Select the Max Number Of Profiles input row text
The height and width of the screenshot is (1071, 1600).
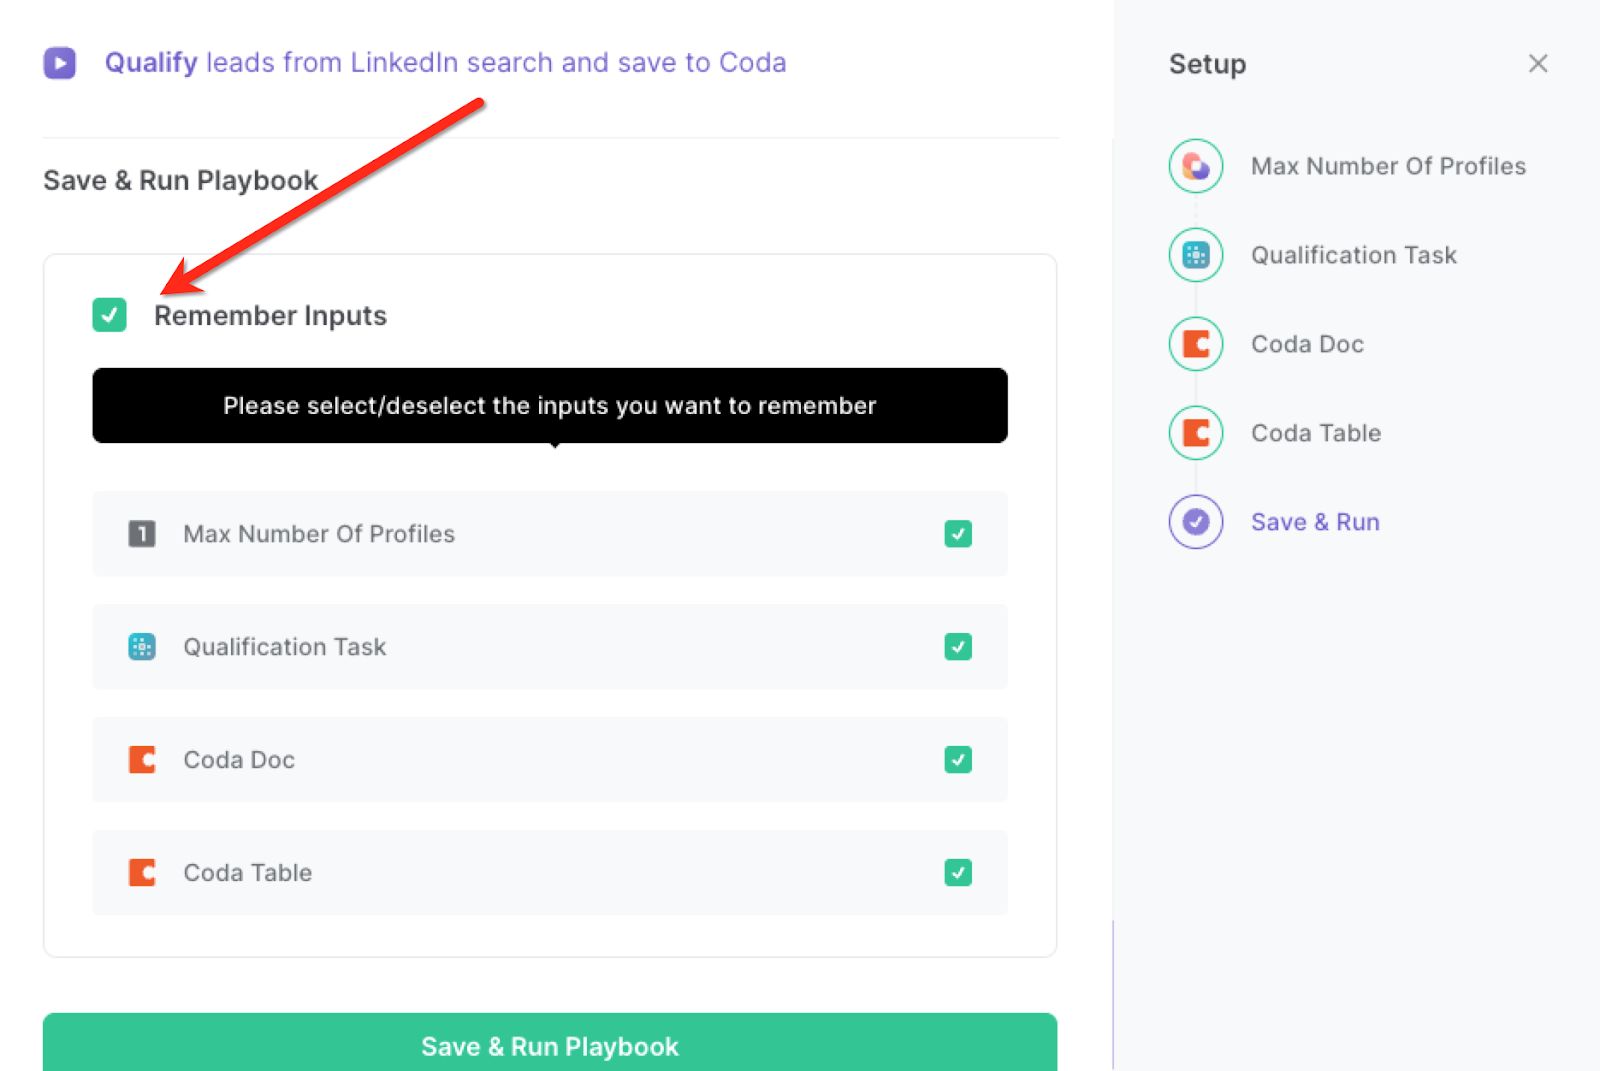tap(319, 534)
